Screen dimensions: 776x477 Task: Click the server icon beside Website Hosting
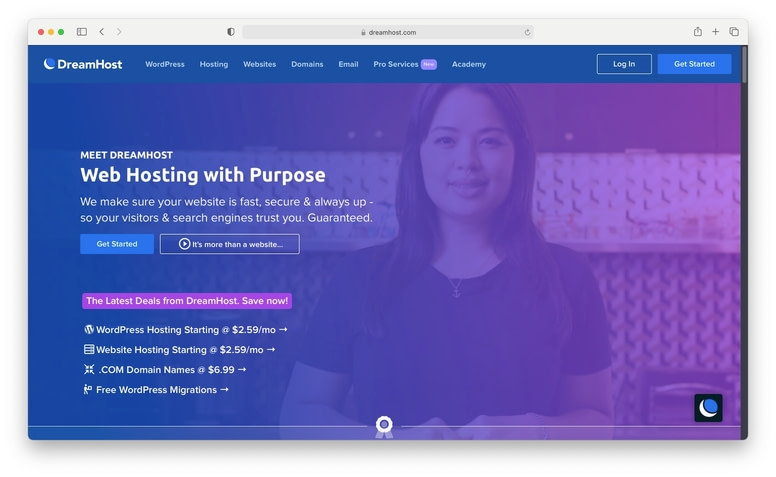(x=89, y=349)
